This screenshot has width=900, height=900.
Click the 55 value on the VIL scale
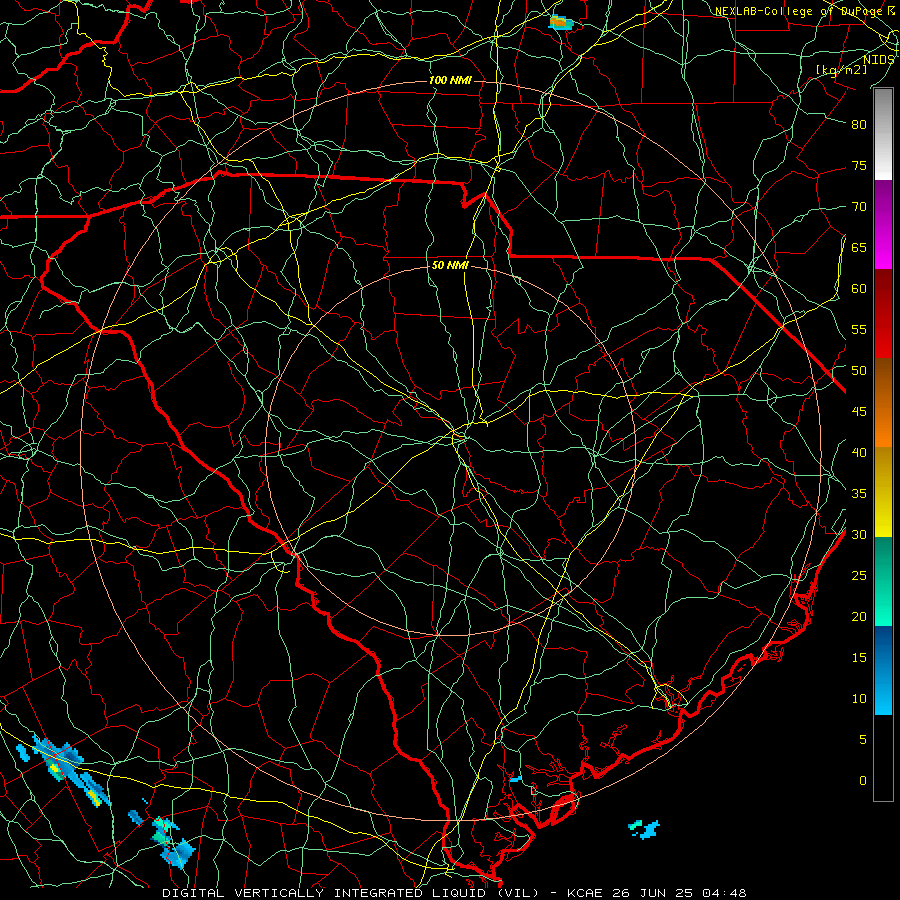tap(859, 329)
